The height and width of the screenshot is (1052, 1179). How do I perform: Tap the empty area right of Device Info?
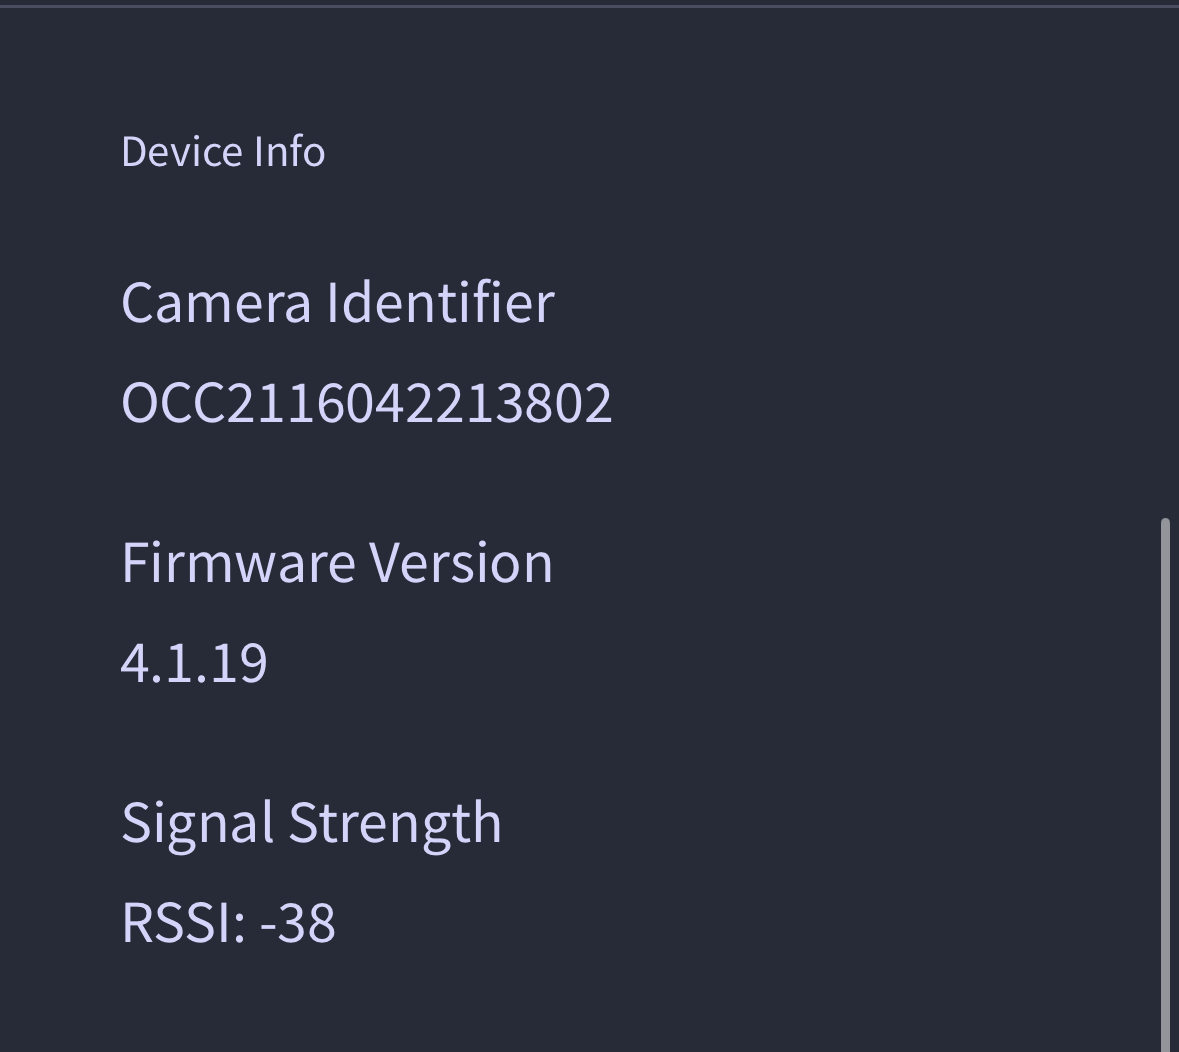pos(700,151)
